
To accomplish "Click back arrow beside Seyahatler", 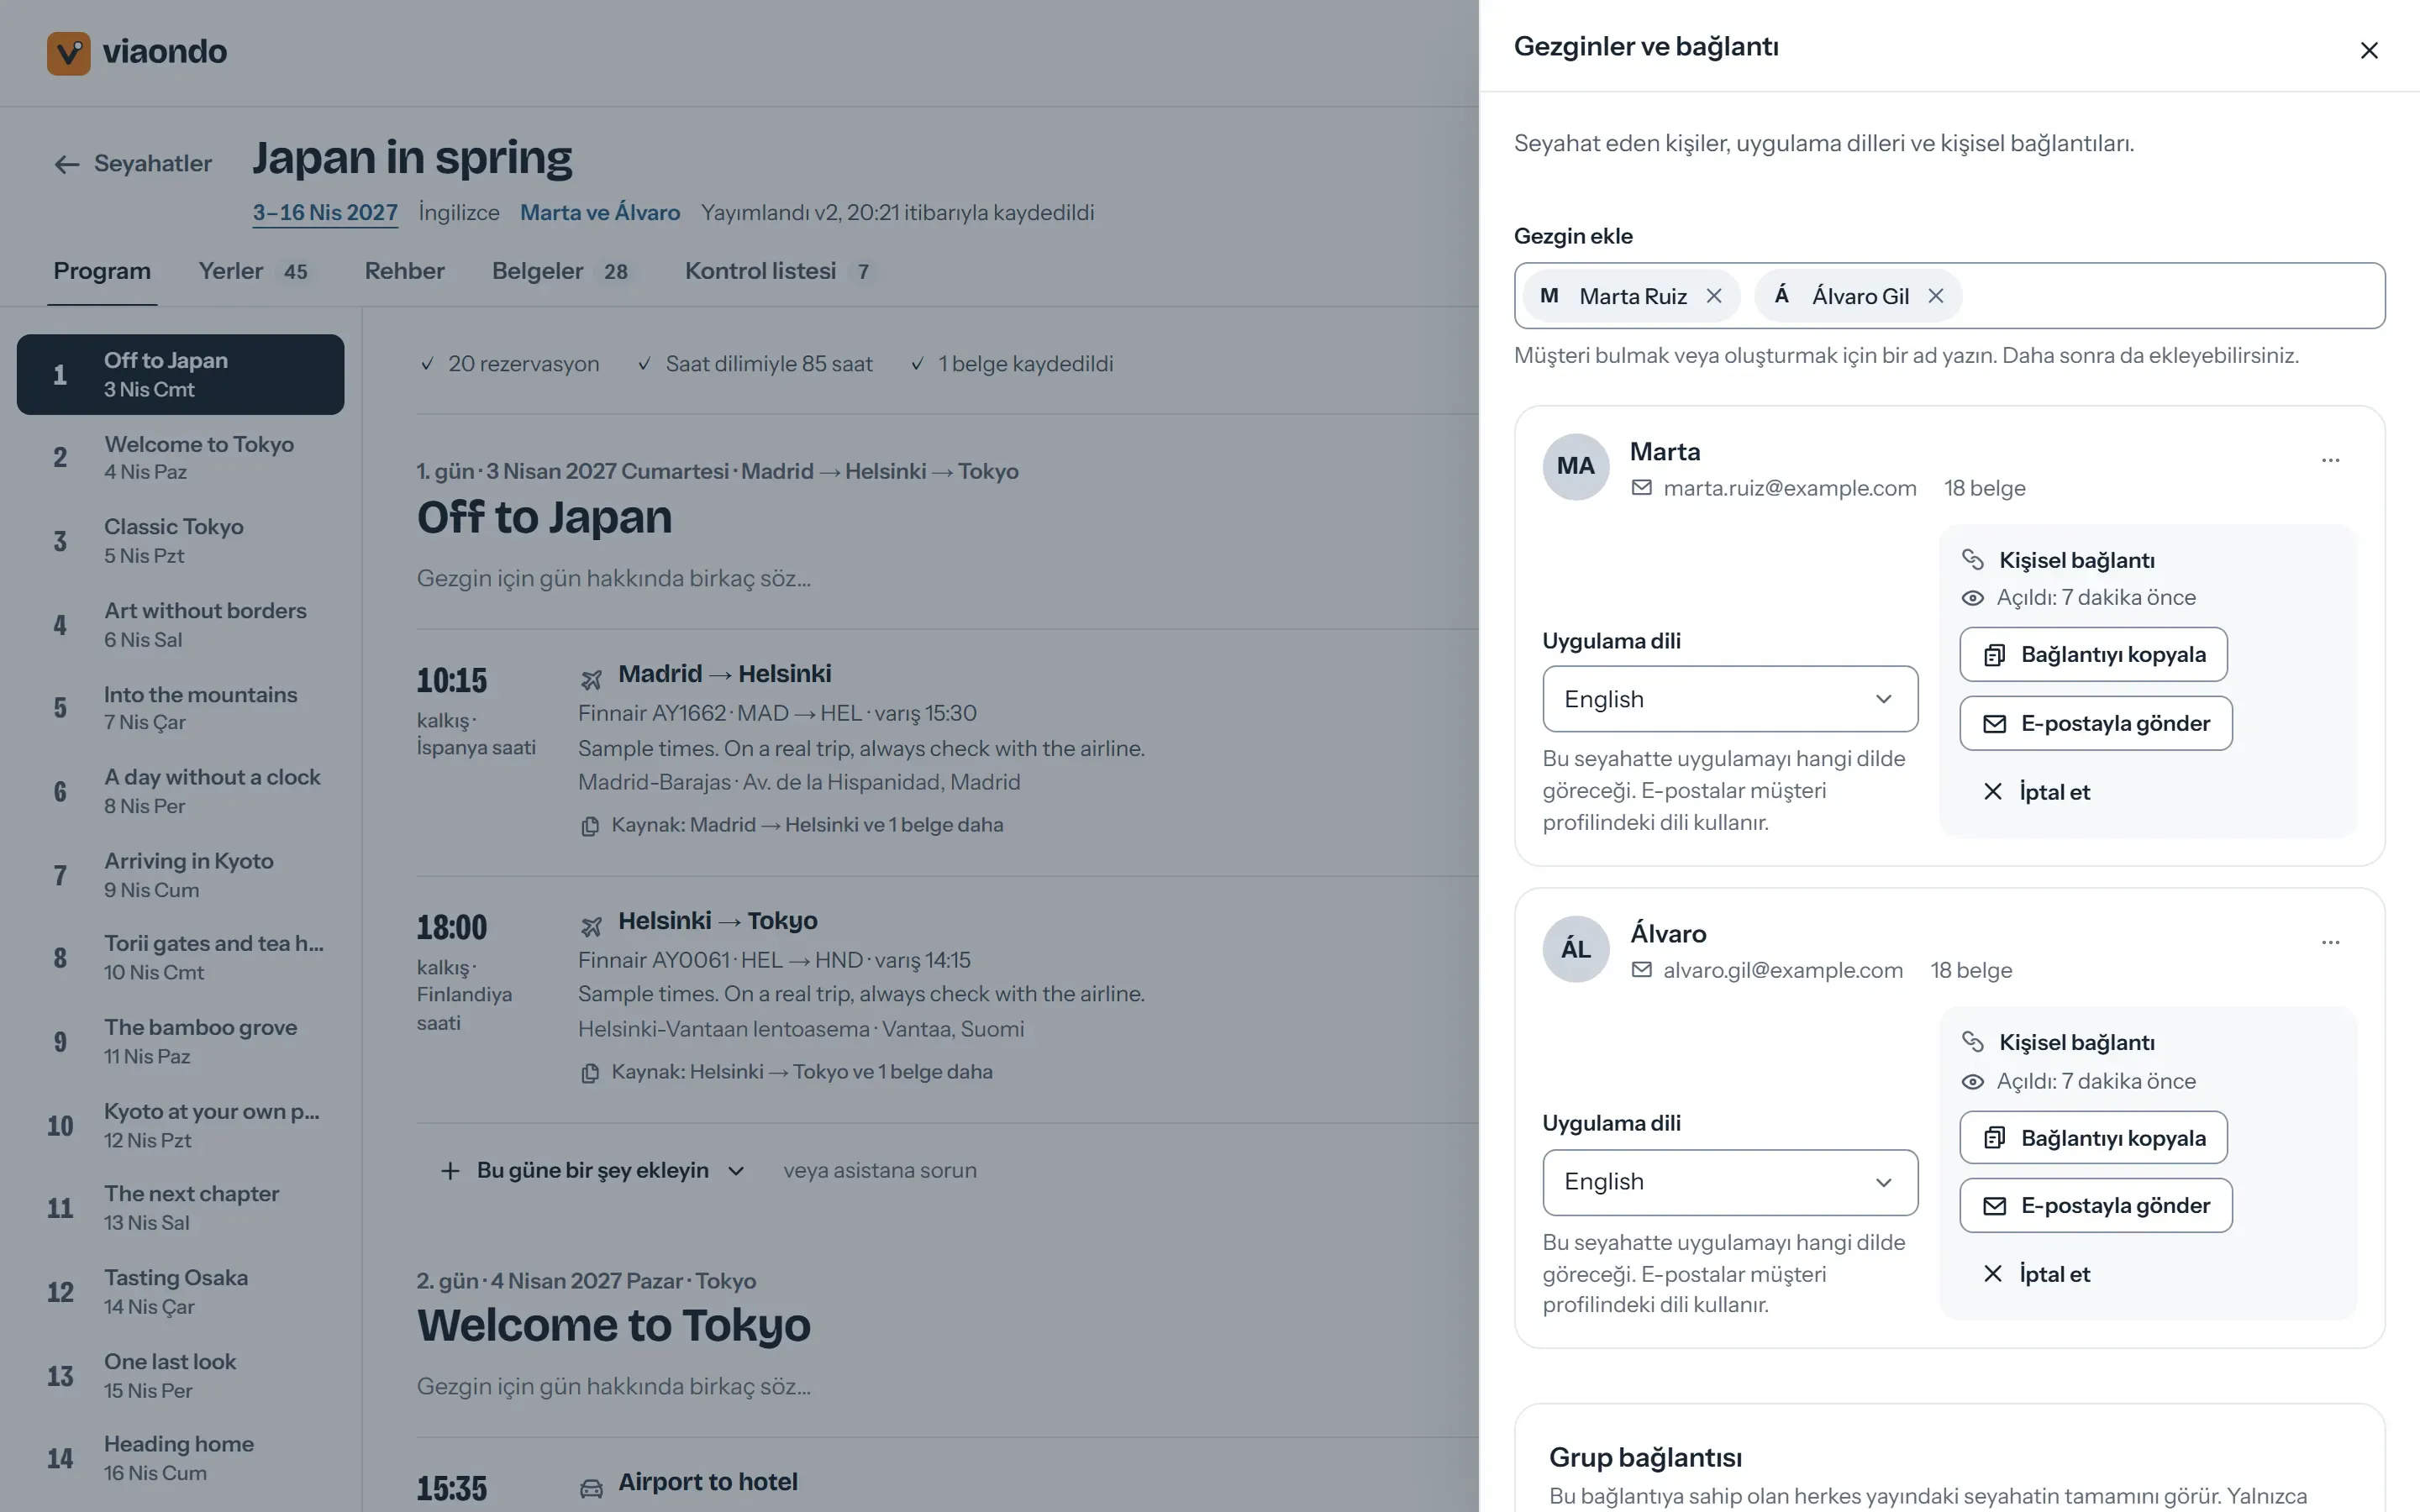I will click(67, 164).
